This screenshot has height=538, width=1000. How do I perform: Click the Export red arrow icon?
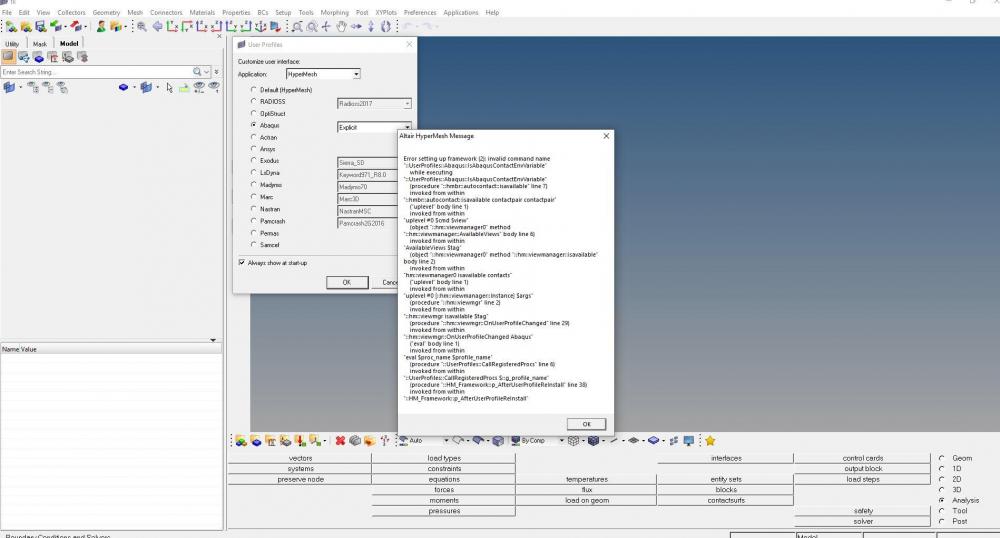click(x=75, y=26)
